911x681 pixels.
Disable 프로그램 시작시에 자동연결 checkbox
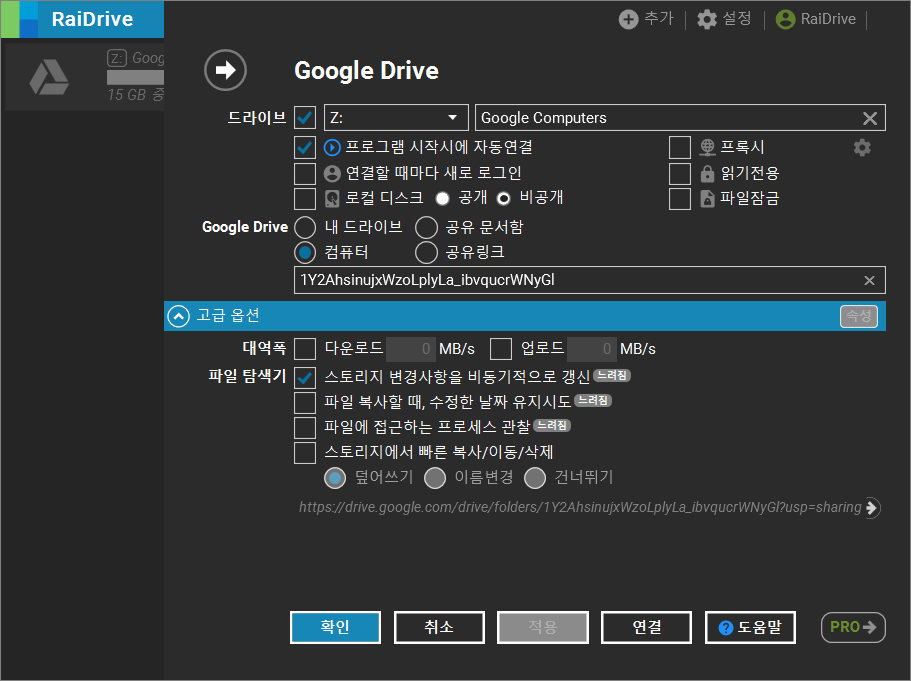[304, 148]
